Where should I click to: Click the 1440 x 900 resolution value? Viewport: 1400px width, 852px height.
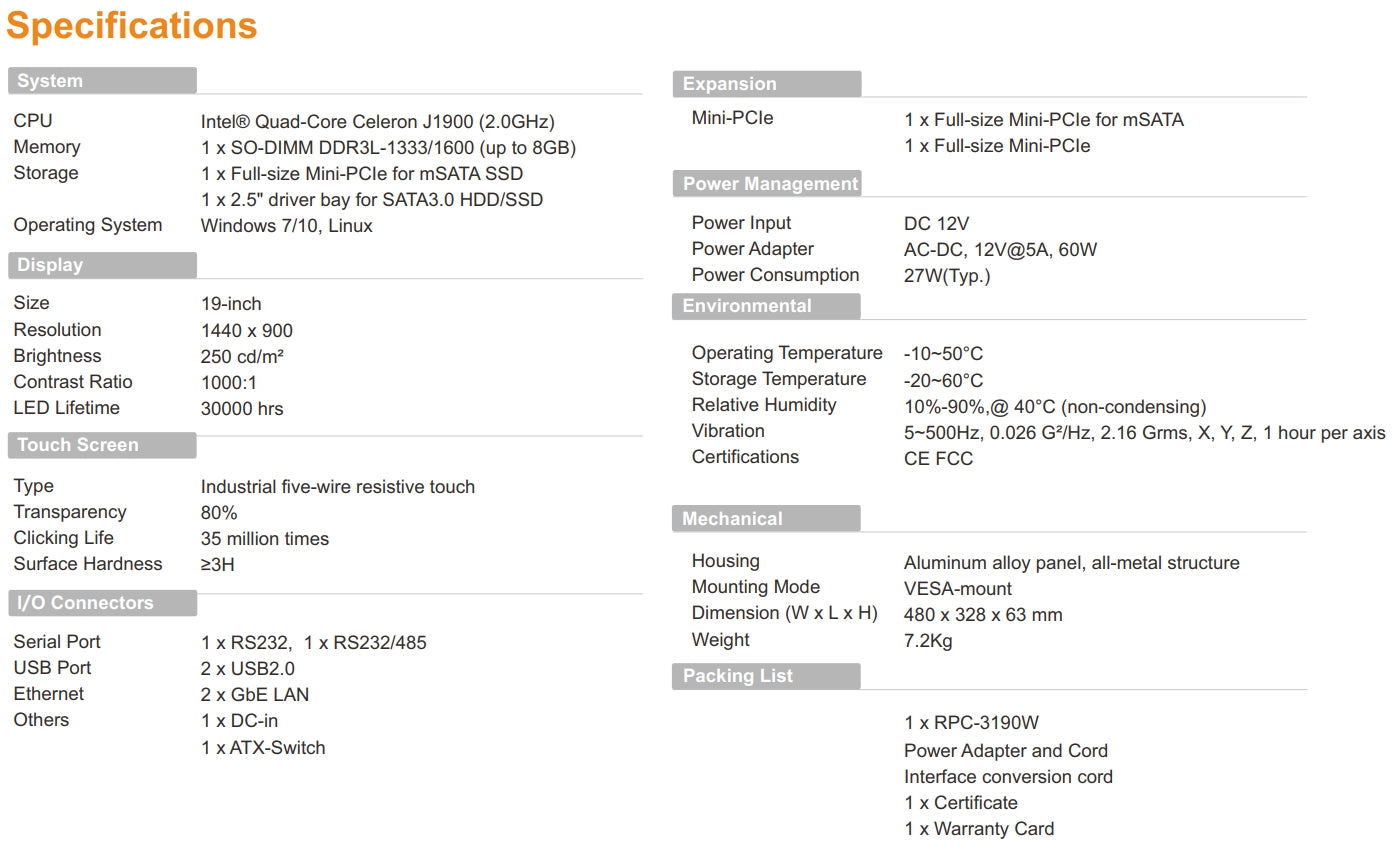click(x=247, y=331)
